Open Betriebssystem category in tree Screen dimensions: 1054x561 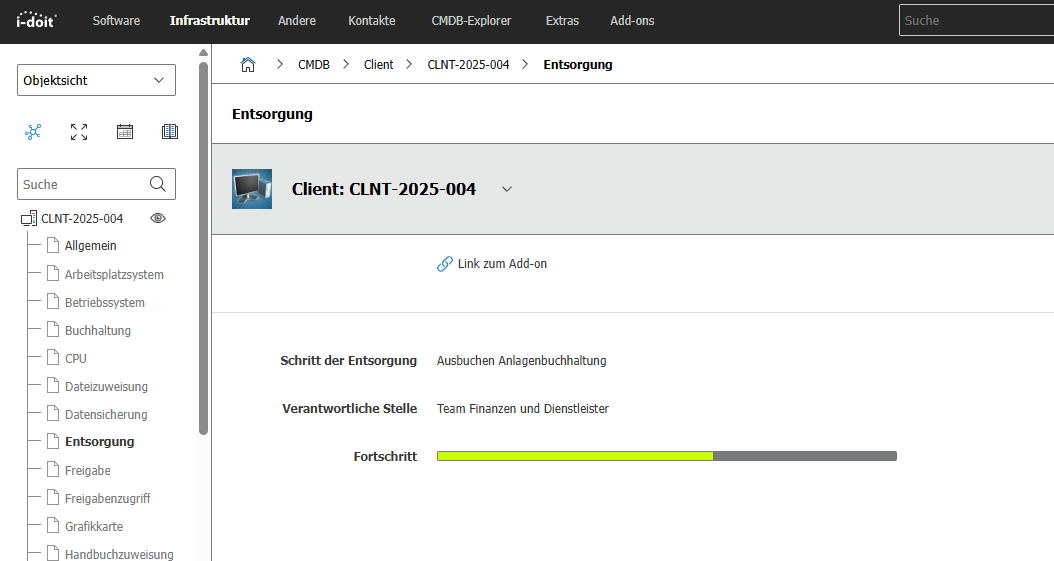tap(105, 302)
